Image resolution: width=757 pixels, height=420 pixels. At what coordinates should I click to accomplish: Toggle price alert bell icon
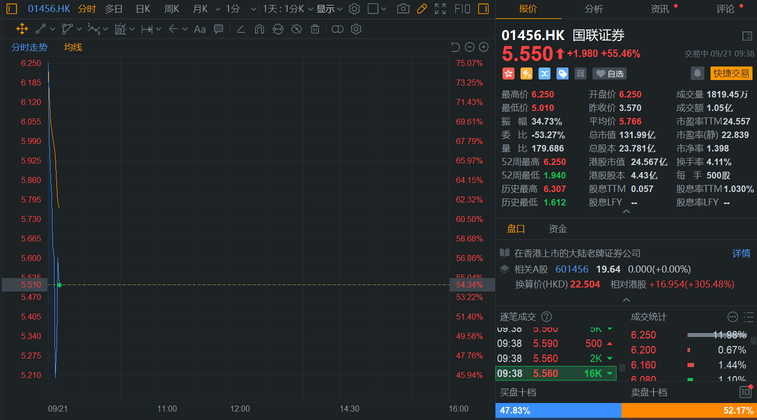(697, 73)
